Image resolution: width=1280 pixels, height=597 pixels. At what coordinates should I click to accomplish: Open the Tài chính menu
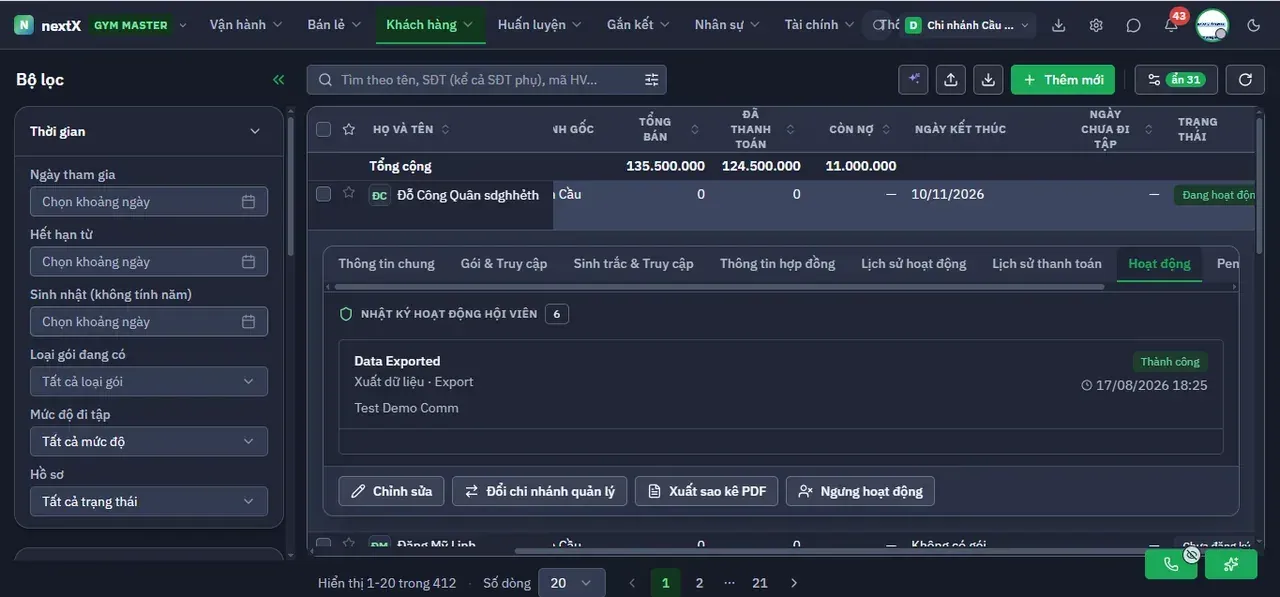[820, 25]
